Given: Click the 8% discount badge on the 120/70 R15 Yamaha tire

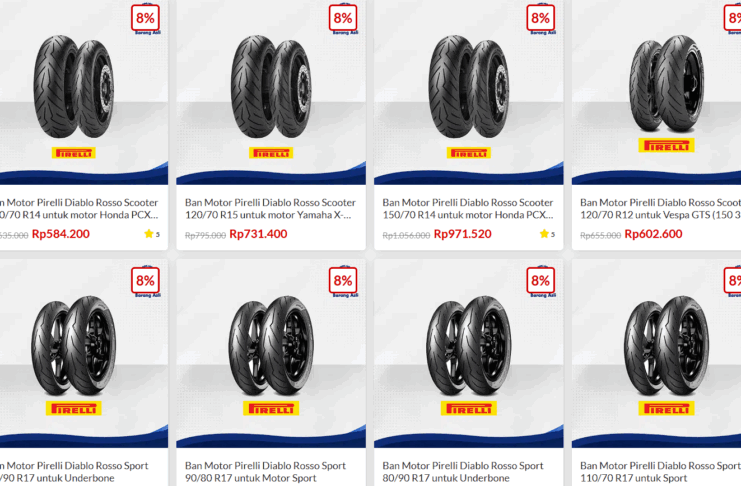Looking at the screenshot, I should pyautogui.click(x=343, y=19).
